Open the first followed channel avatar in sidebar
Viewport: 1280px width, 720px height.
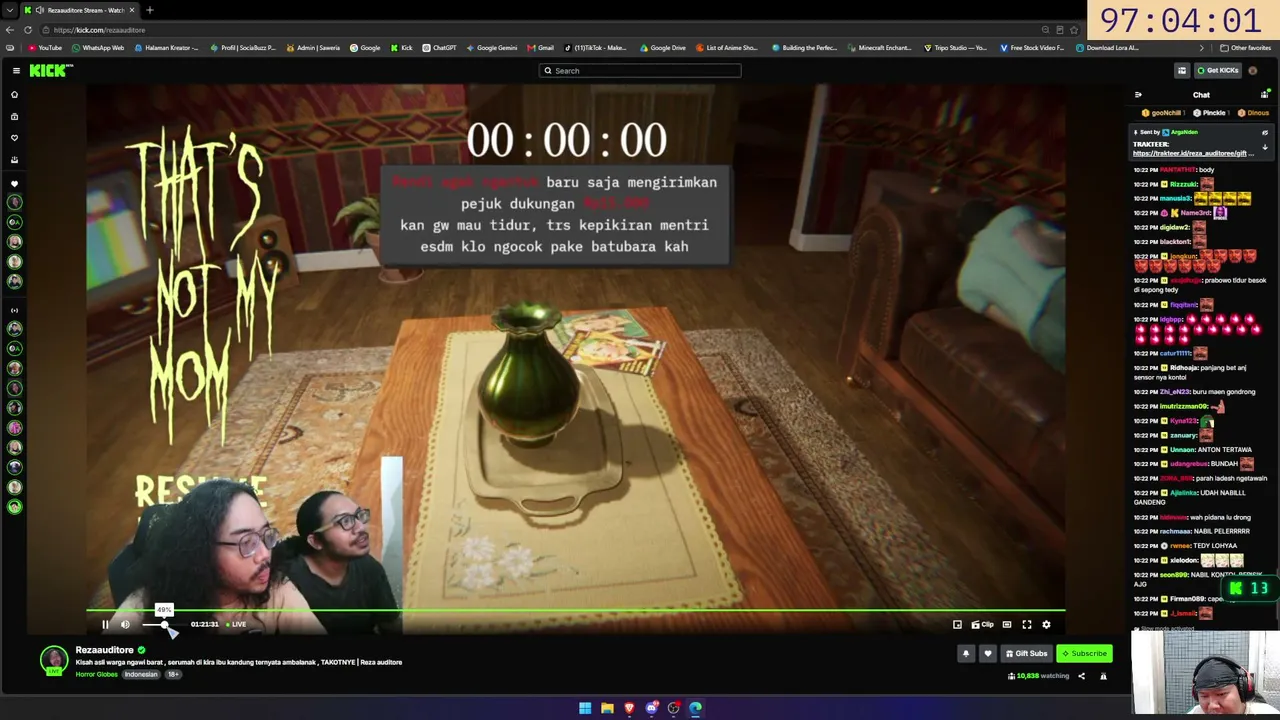click(14, 202)
